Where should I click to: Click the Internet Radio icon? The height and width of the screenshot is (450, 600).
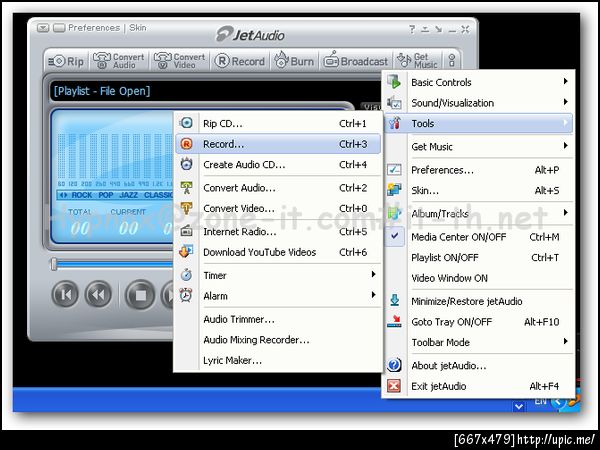pos(186,231)
